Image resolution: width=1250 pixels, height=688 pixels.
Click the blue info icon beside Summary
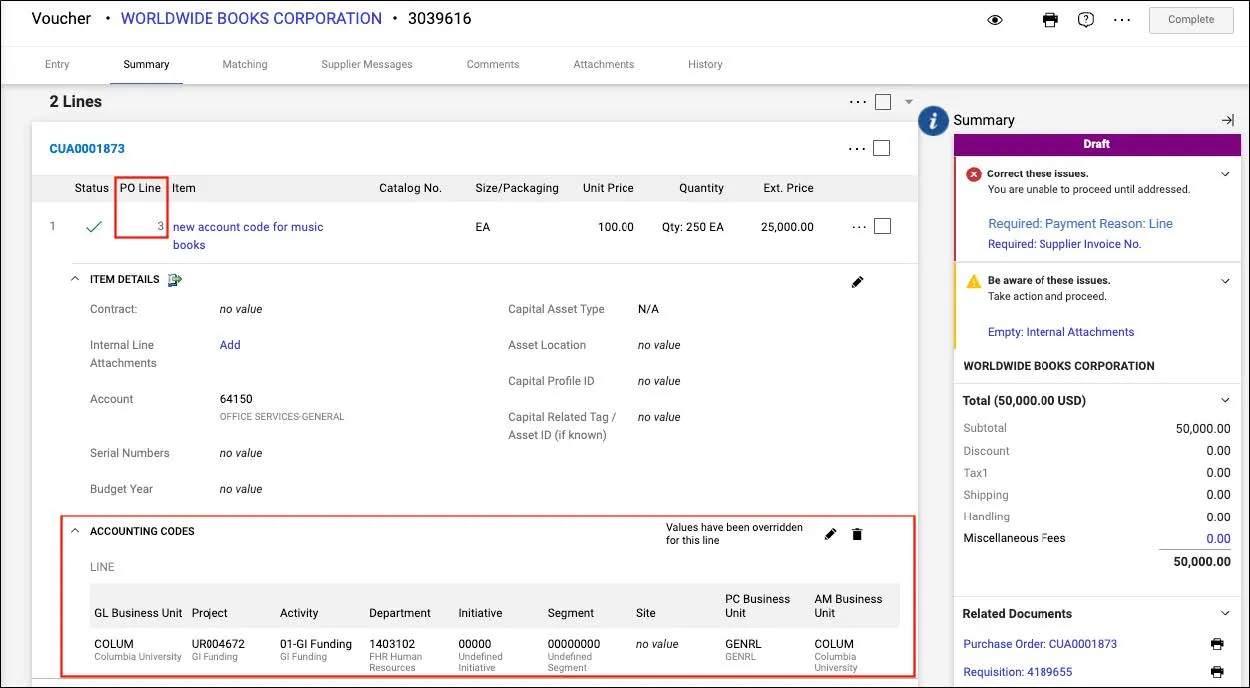pos(933,121)
